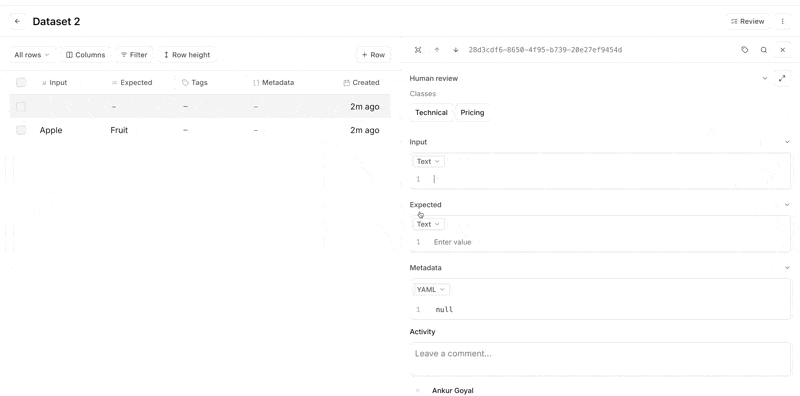Select the Pricing class
Screen dimensions: 800x396
[472, 112]
